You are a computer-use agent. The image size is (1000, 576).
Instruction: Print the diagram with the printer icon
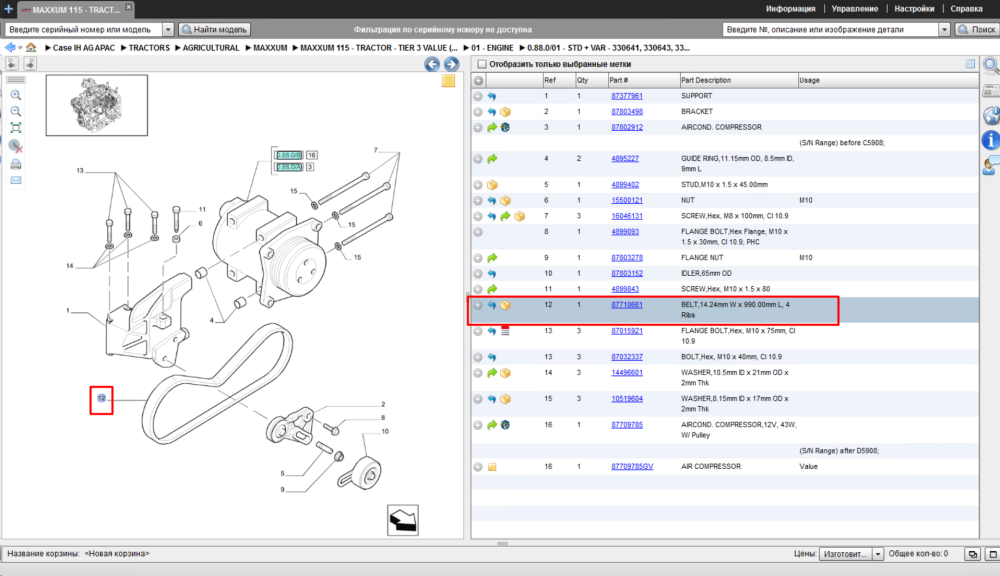pyautogui.click(x=16, y=164)
